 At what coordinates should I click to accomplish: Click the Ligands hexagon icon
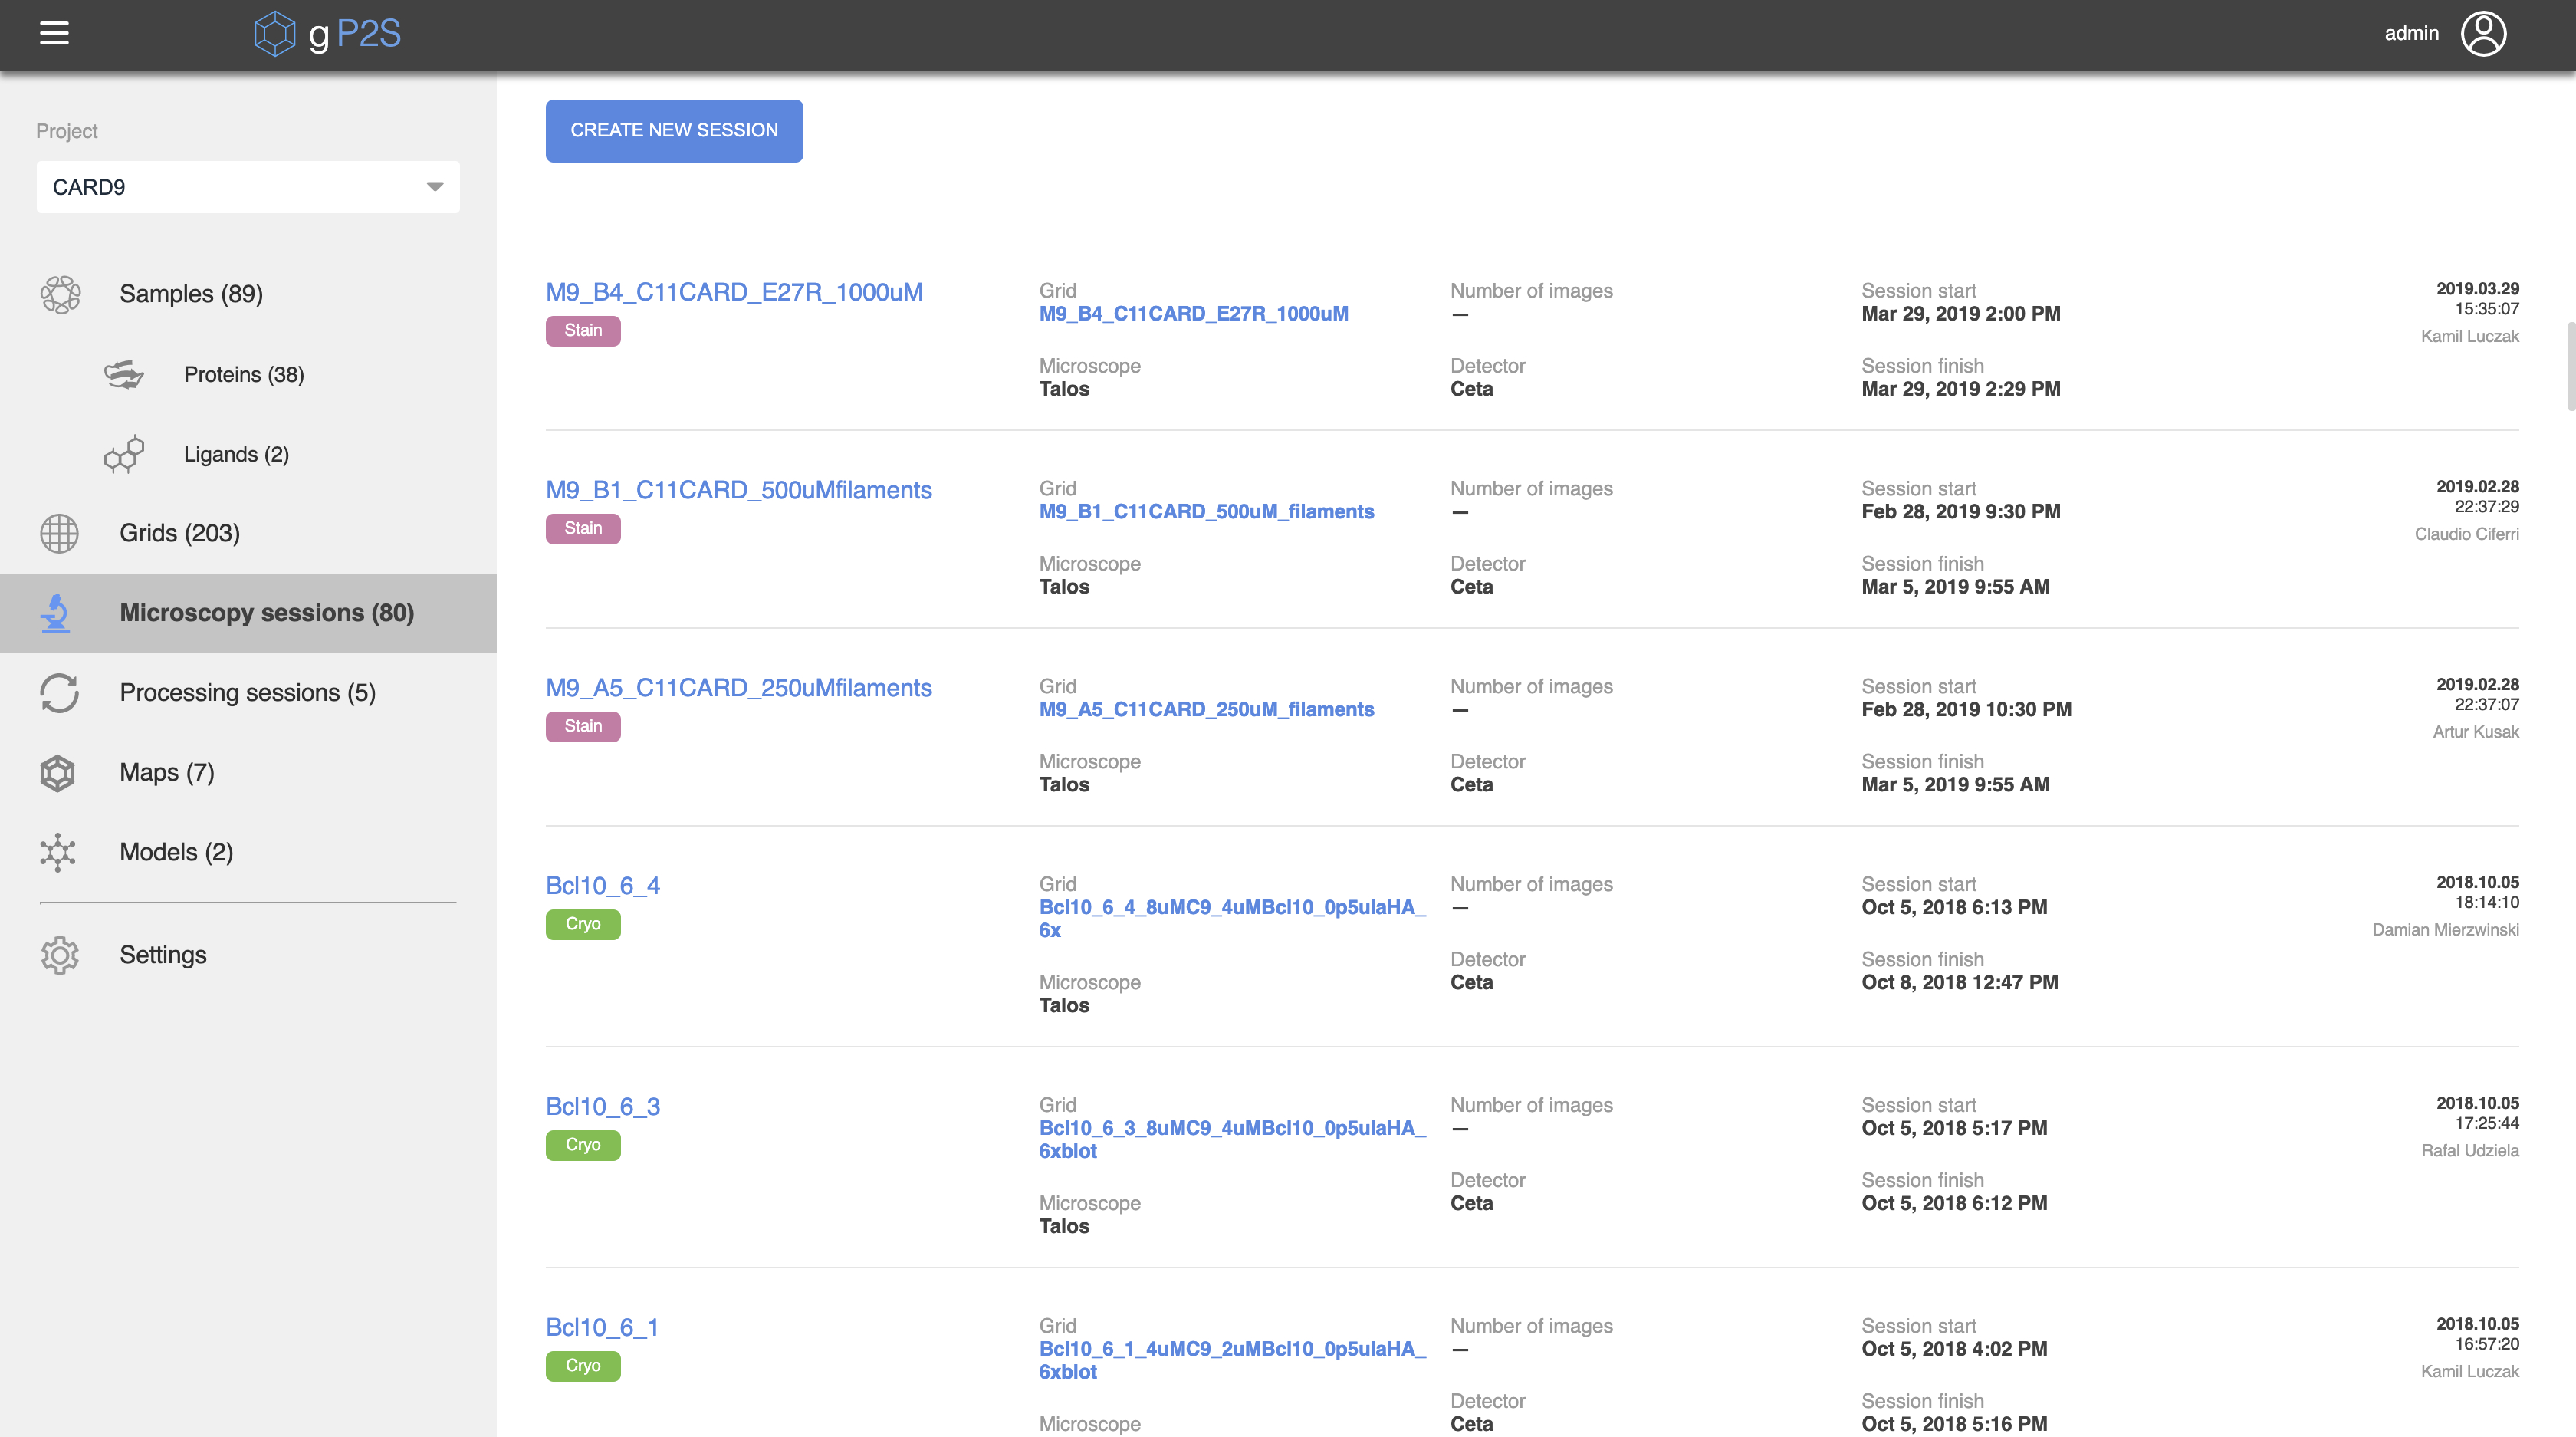(x=124, y=454)
